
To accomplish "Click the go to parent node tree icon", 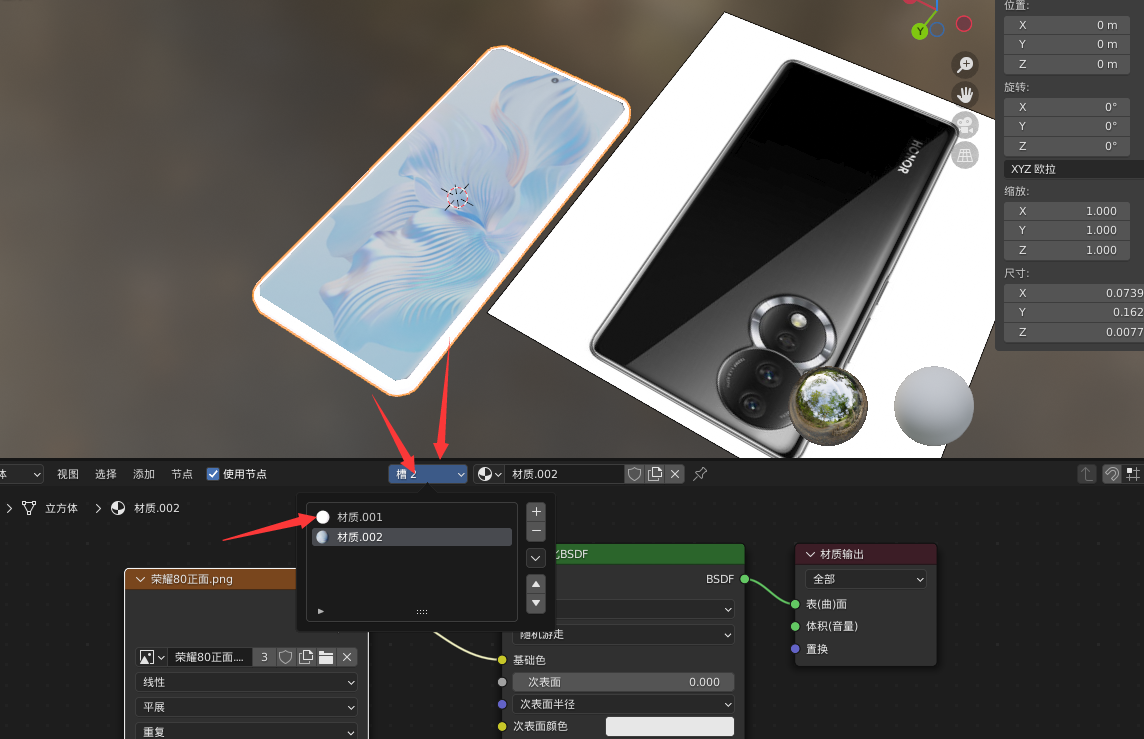I will coord(1087,474).
